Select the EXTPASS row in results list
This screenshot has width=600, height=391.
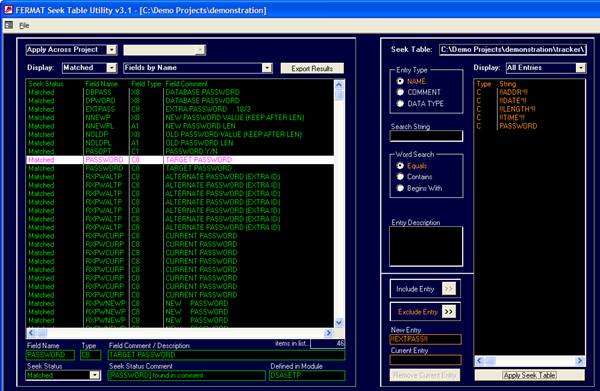pyautogui.click(x=180, y=109)
